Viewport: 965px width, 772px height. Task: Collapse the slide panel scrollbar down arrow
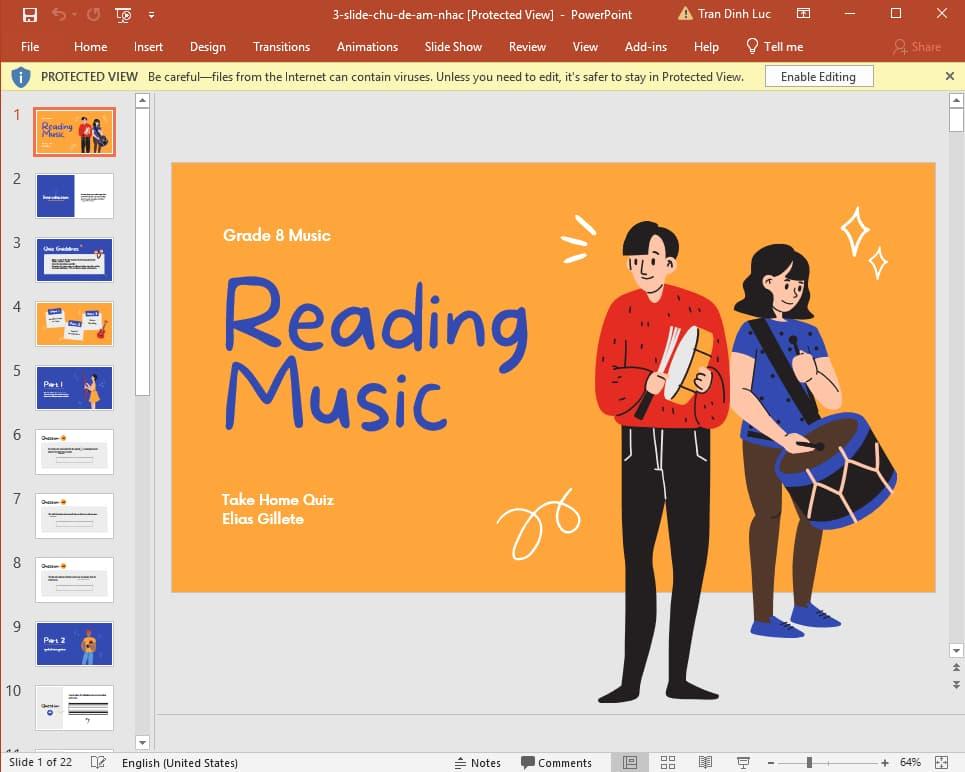coord(143,743)
